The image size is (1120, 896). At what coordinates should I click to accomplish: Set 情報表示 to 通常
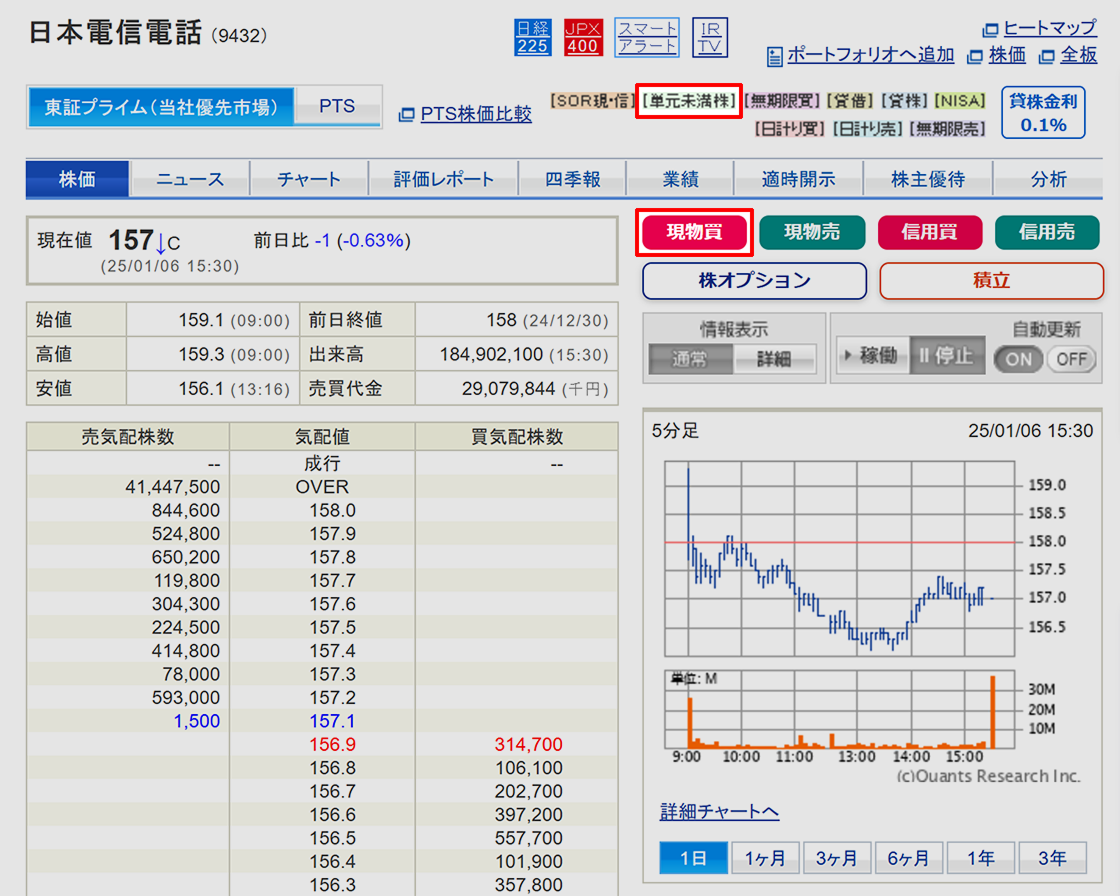click(690, 359)
